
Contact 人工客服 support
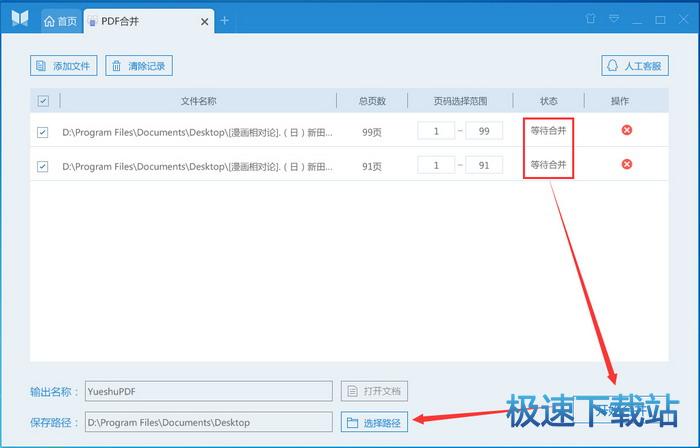coord(635,66)
